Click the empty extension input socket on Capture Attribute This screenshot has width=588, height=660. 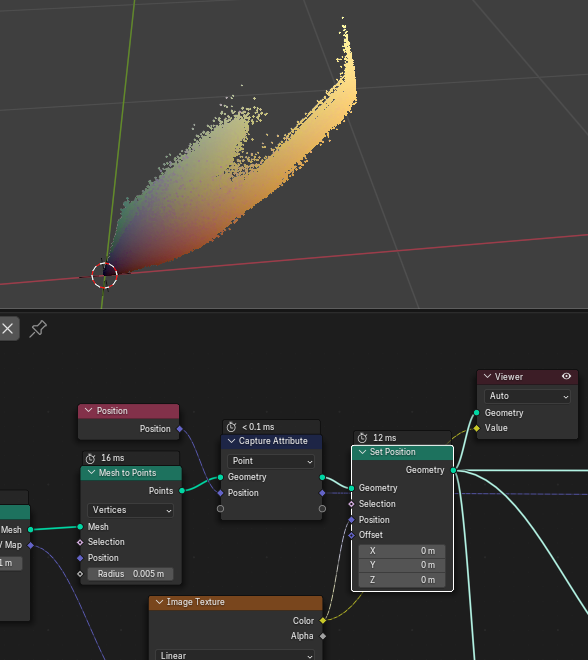pyautogui.click(x=221, y=509)
